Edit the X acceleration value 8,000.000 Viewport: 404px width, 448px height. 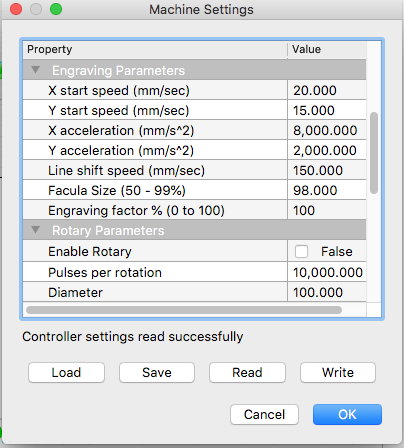327,130
